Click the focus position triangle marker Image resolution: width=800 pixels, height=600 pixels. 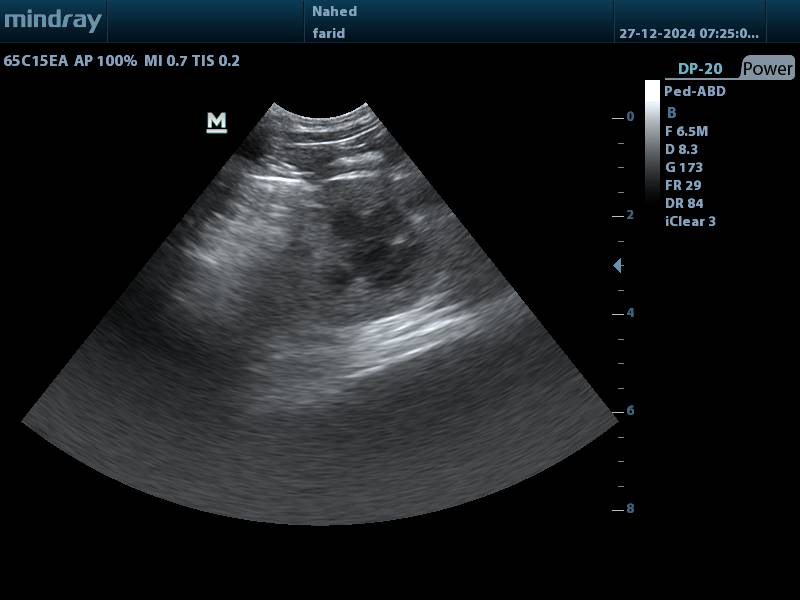(617, 265)
